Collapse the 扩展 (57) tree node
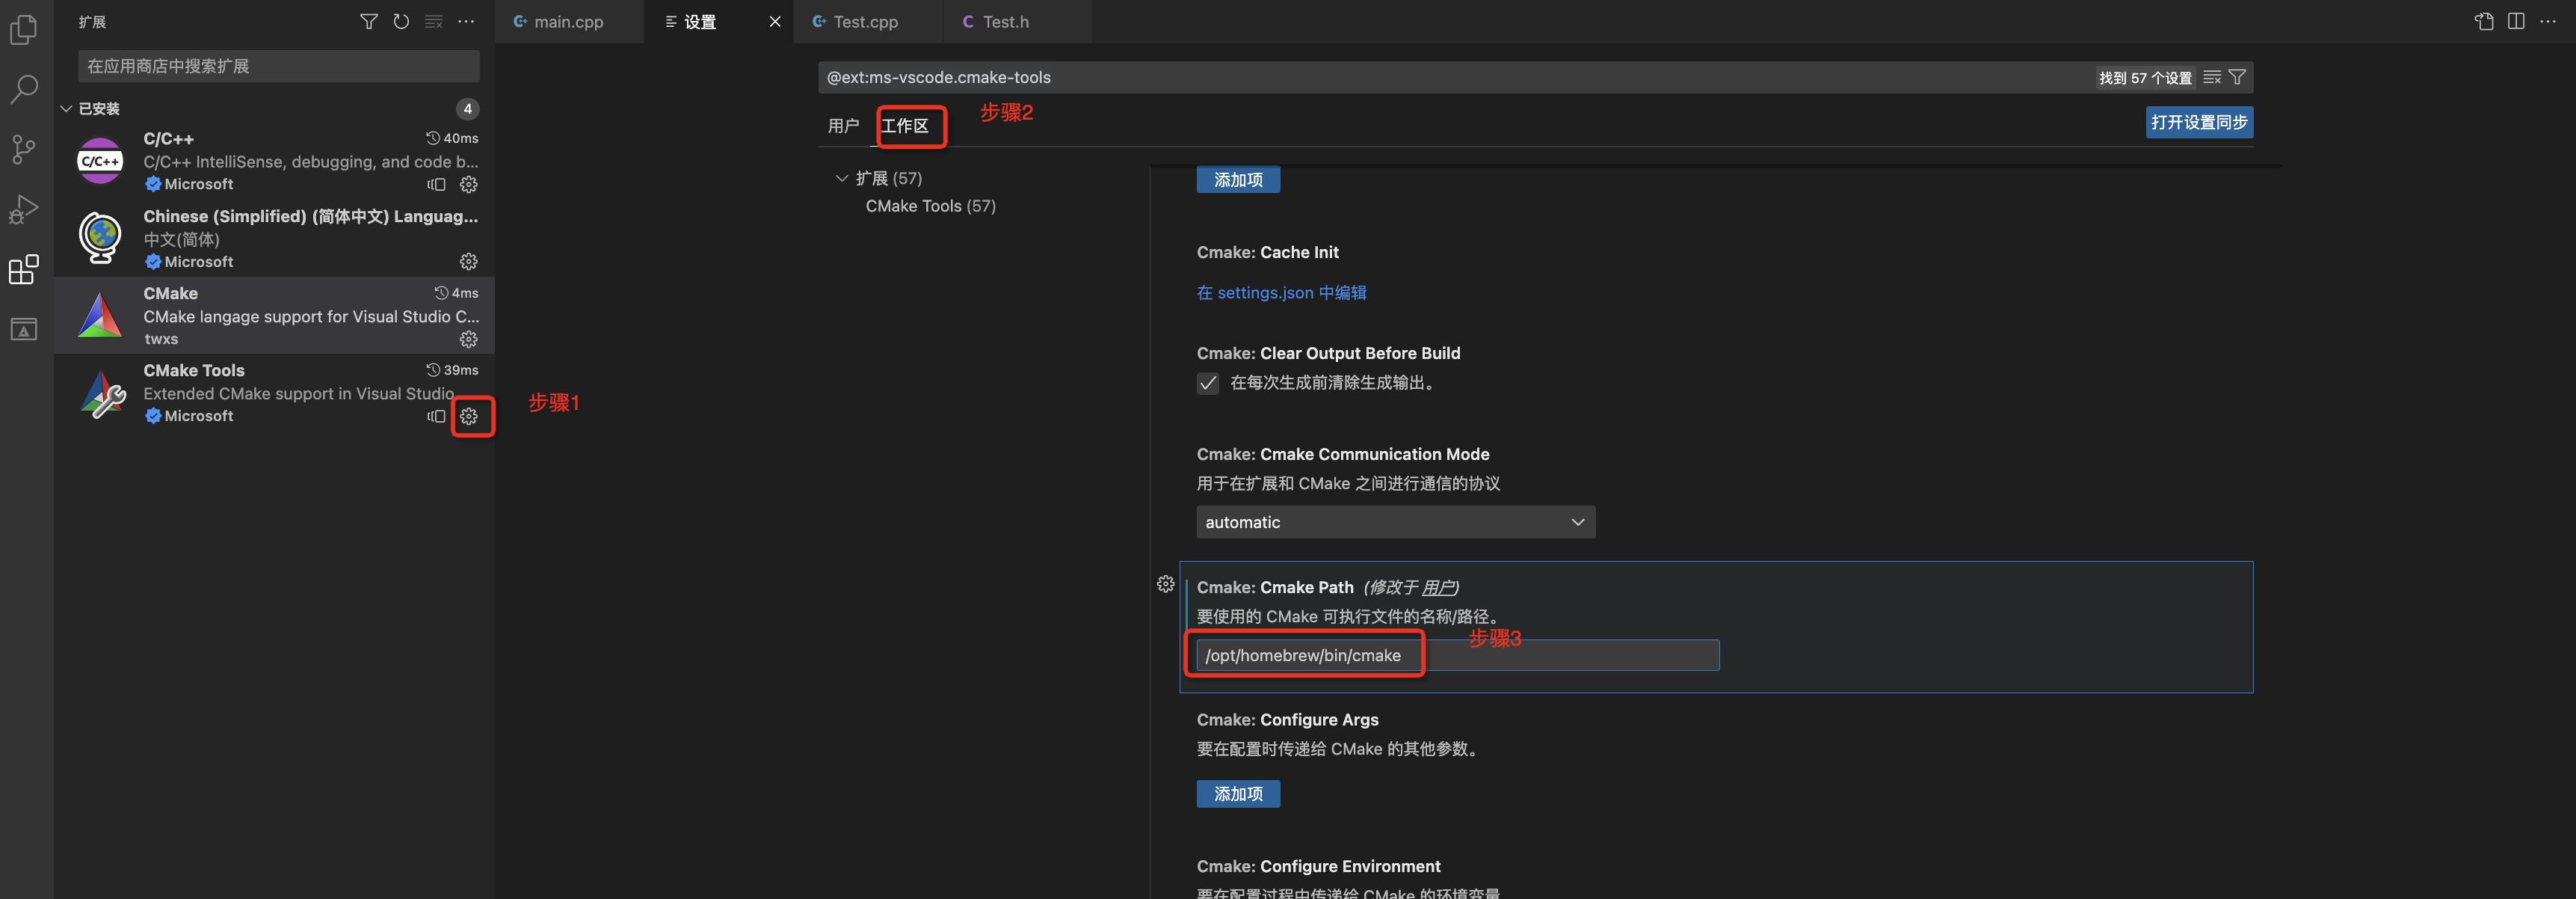The width and height of the screenshot is (2576, 899). pos(842,178)
